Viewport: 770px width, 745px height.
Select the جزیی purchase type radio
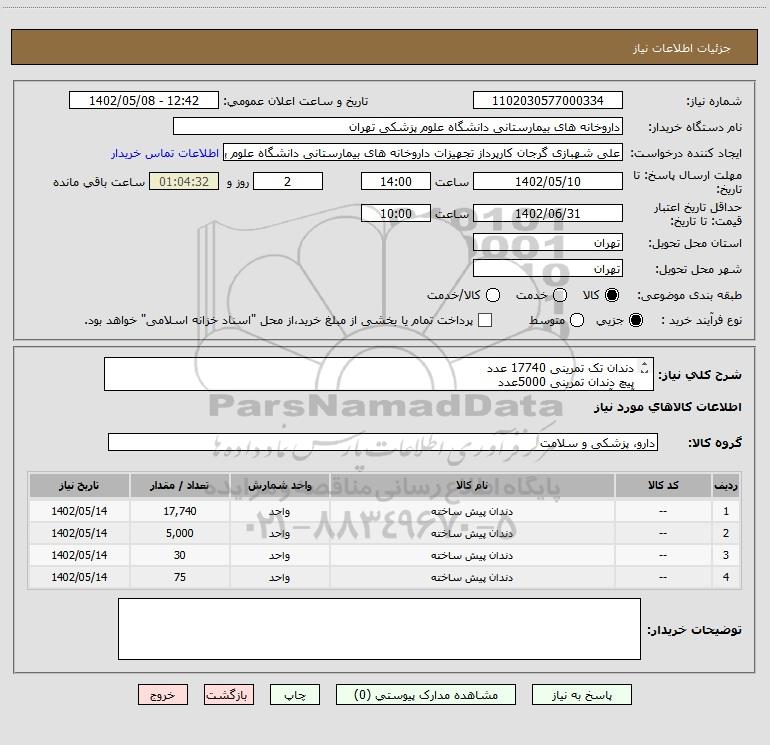click(635, 320)
